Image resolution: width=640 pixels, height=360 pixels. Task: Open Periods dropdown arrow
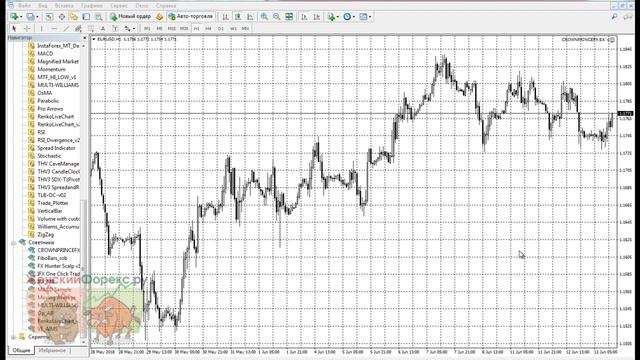(353, 17)
